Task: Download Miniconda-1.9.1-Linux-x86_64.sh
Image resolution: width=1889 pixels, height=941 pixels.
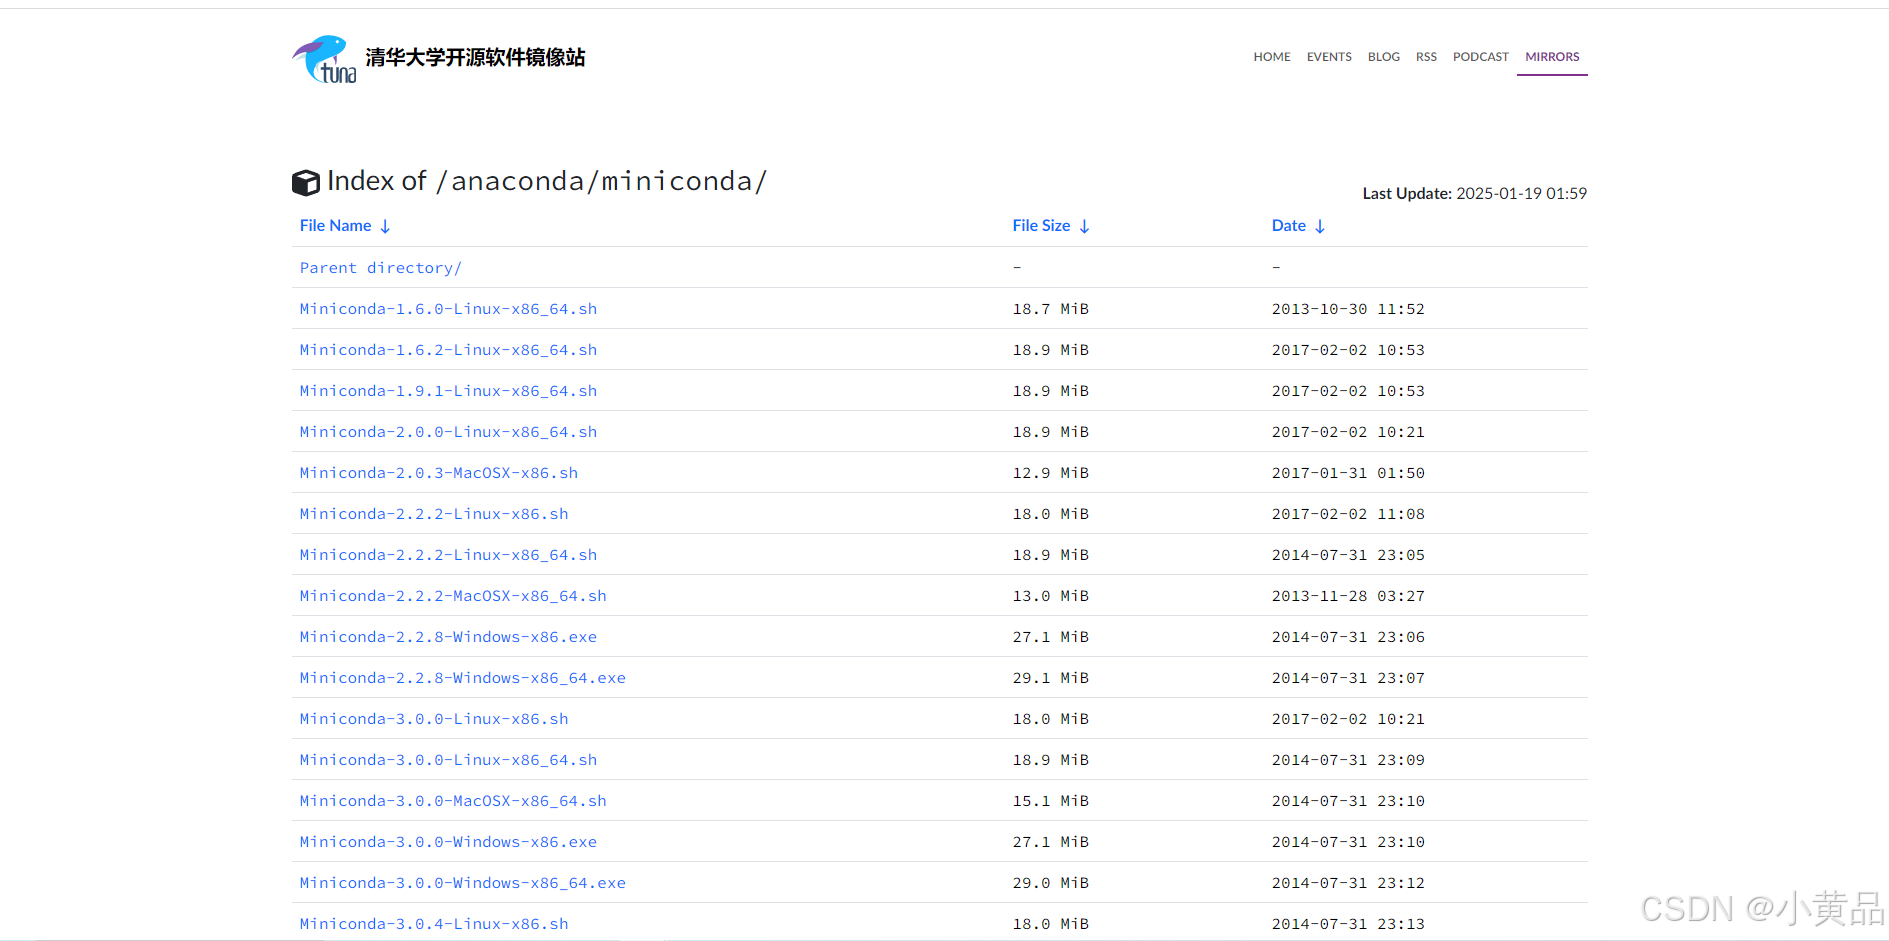Action: click(x=448, y=391)
